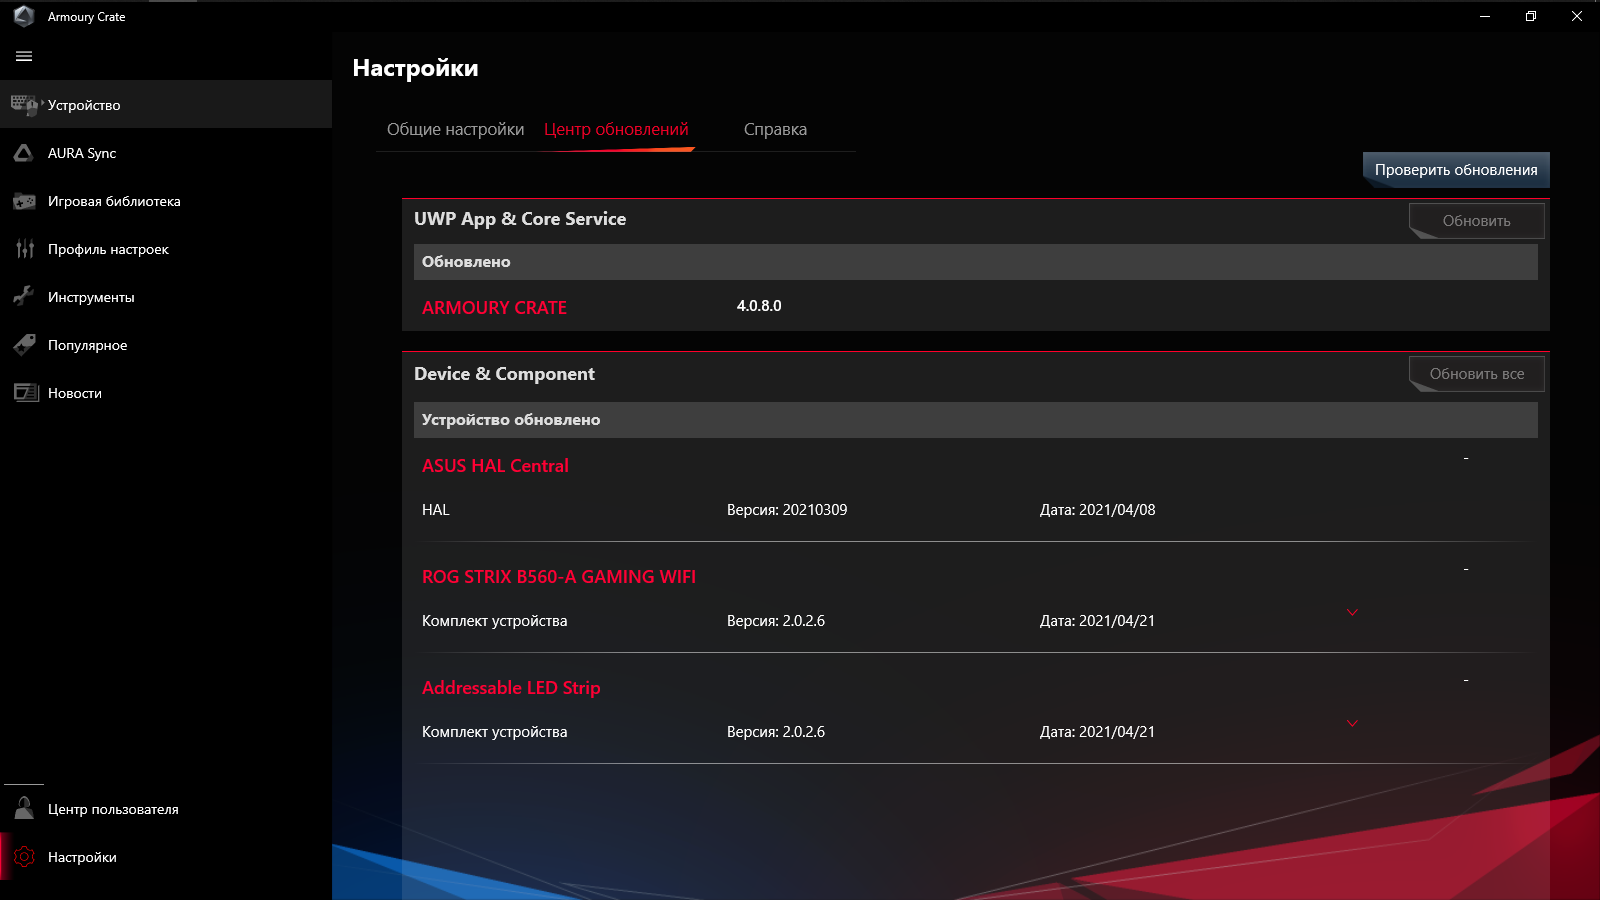The image size is (1600, 900).
Task: Click Проверить обновления button
Action: (x=1456, y=170)
